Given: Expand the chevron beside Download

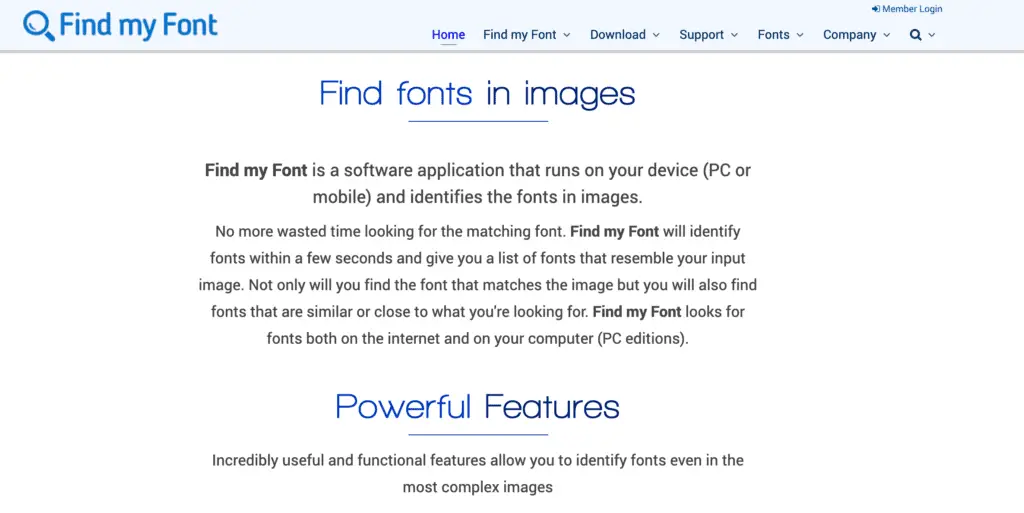Looking at the screenshot, I should 656,35.
